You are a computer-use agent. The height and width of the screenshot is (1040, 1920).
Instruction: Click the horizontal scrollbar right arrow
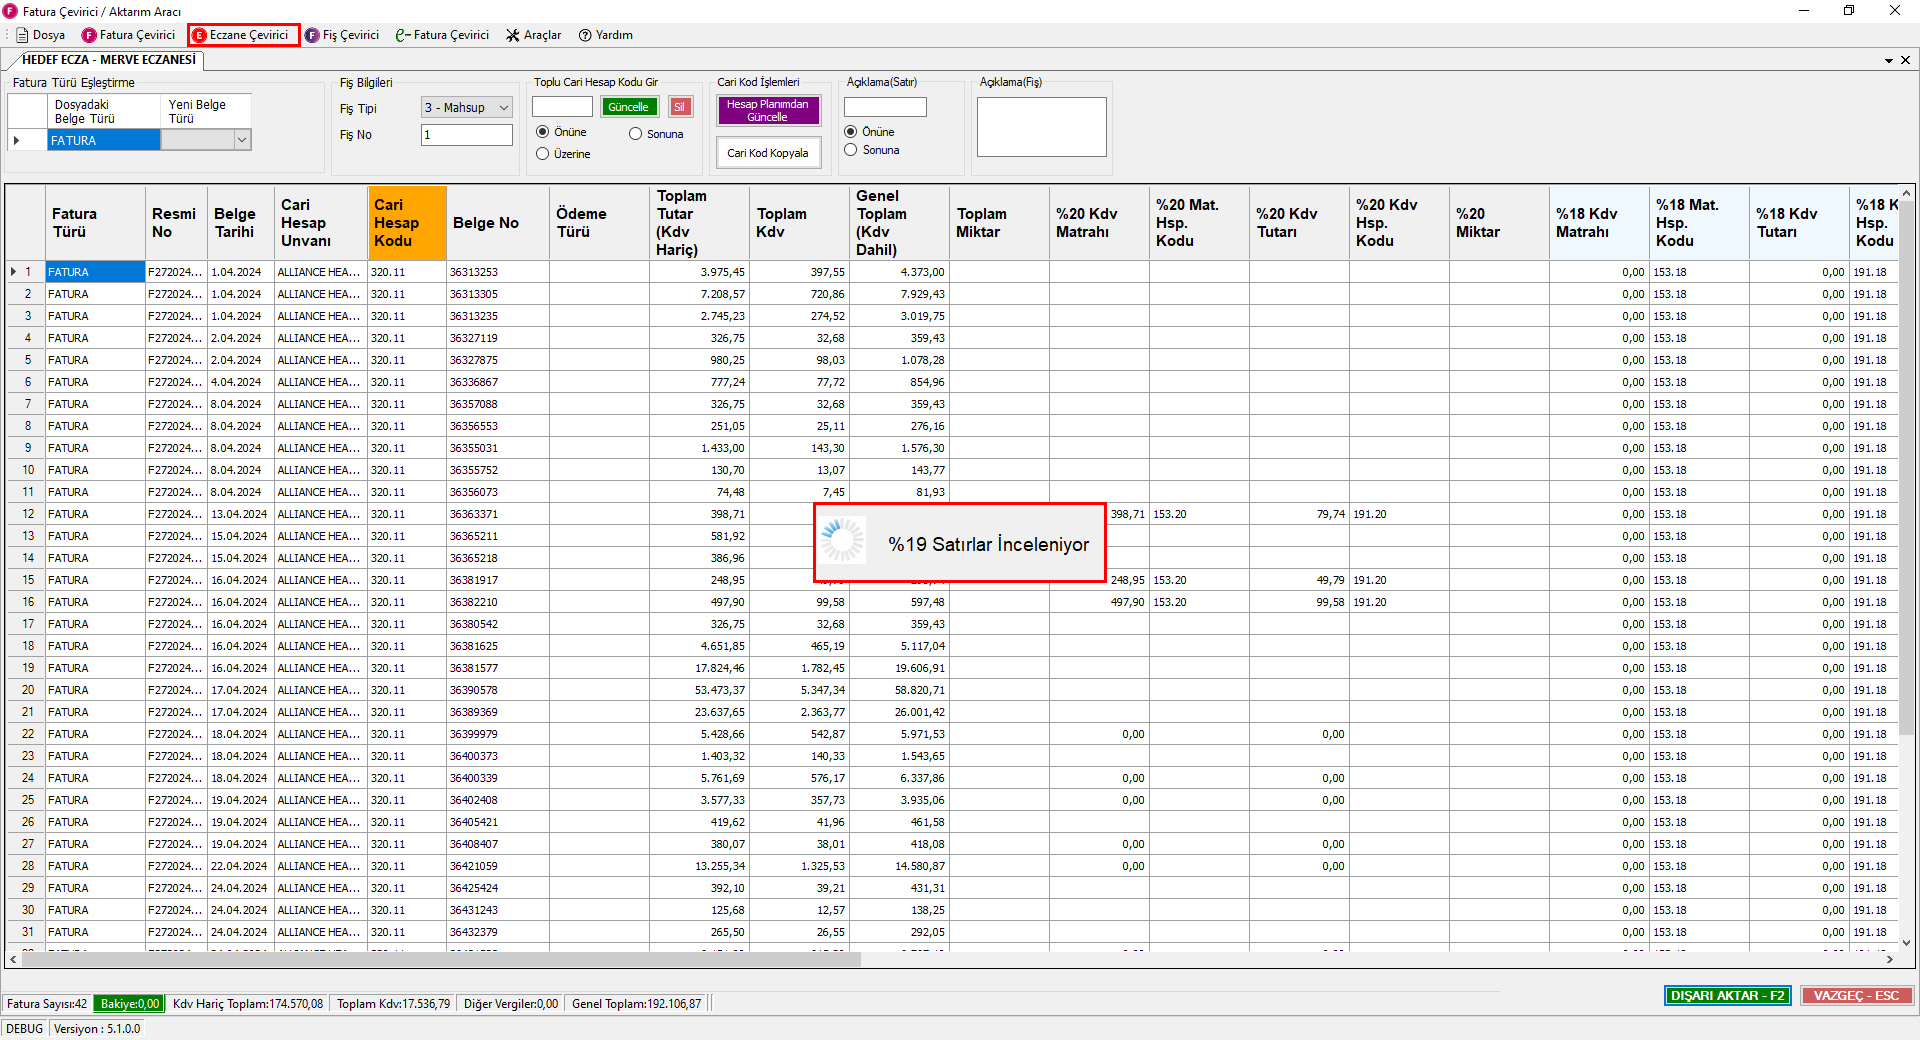tap(1889, 959)
